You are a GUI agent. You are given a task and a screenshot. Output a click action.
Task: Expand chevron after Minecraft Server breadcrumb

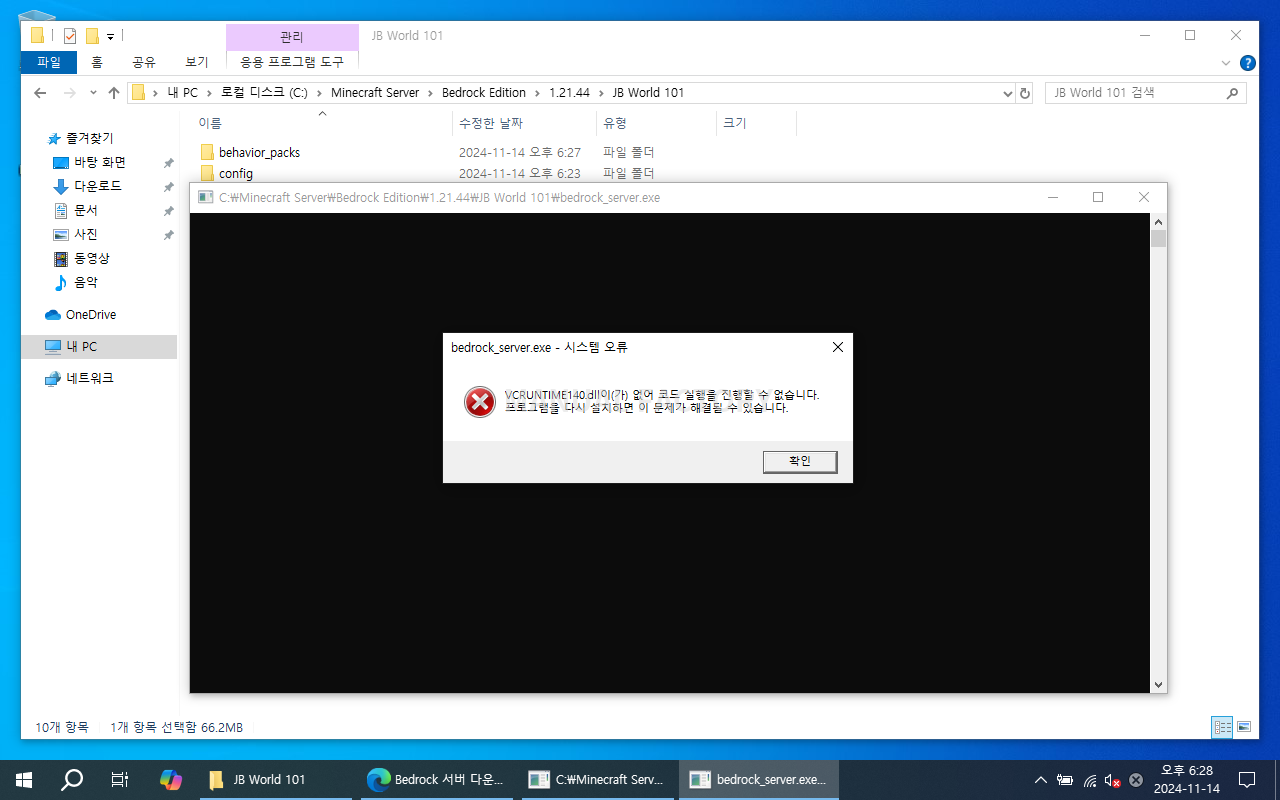click(x=430, y=93)
